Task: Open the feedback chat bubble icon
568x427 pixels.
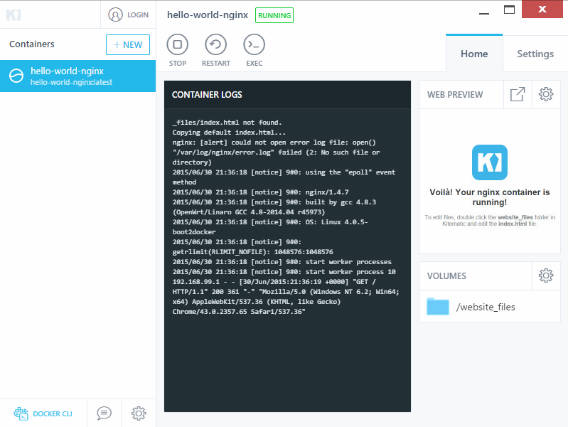Action: pos(104,413)
